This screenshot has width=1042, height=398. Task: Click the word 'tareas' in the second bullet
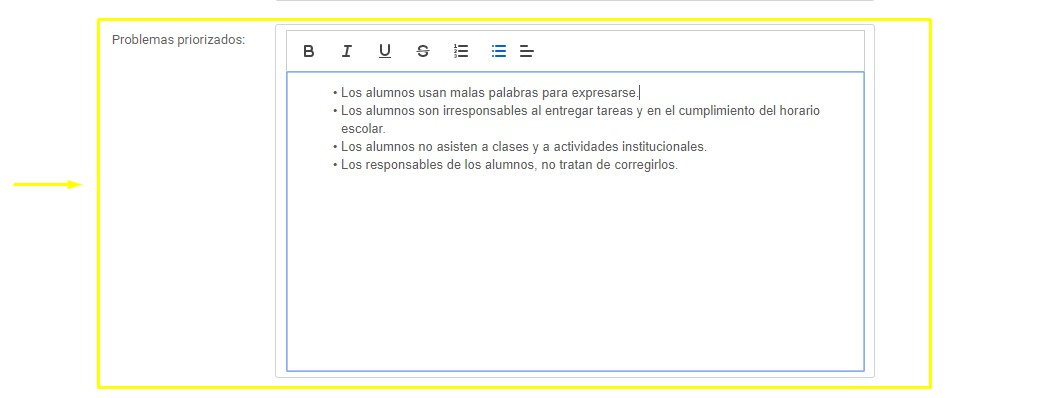point(615,111)
